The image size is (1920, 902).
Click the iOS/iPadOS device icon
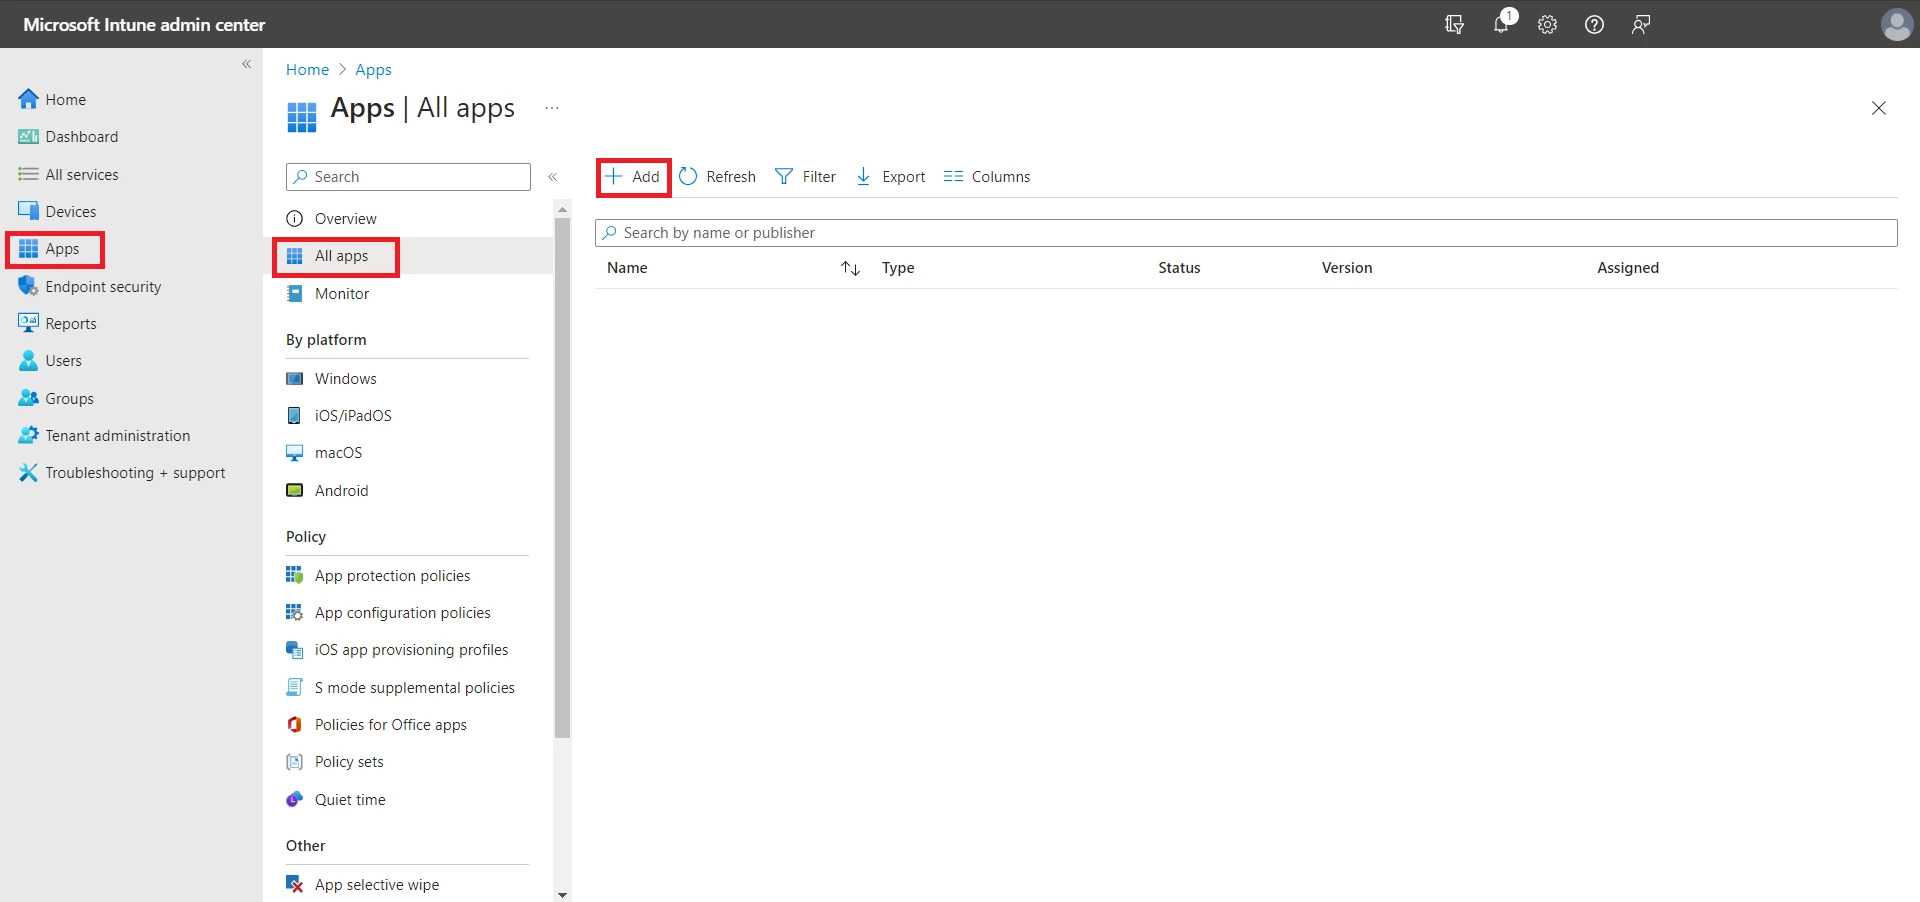pyautogui.click(x=294, y=416)
